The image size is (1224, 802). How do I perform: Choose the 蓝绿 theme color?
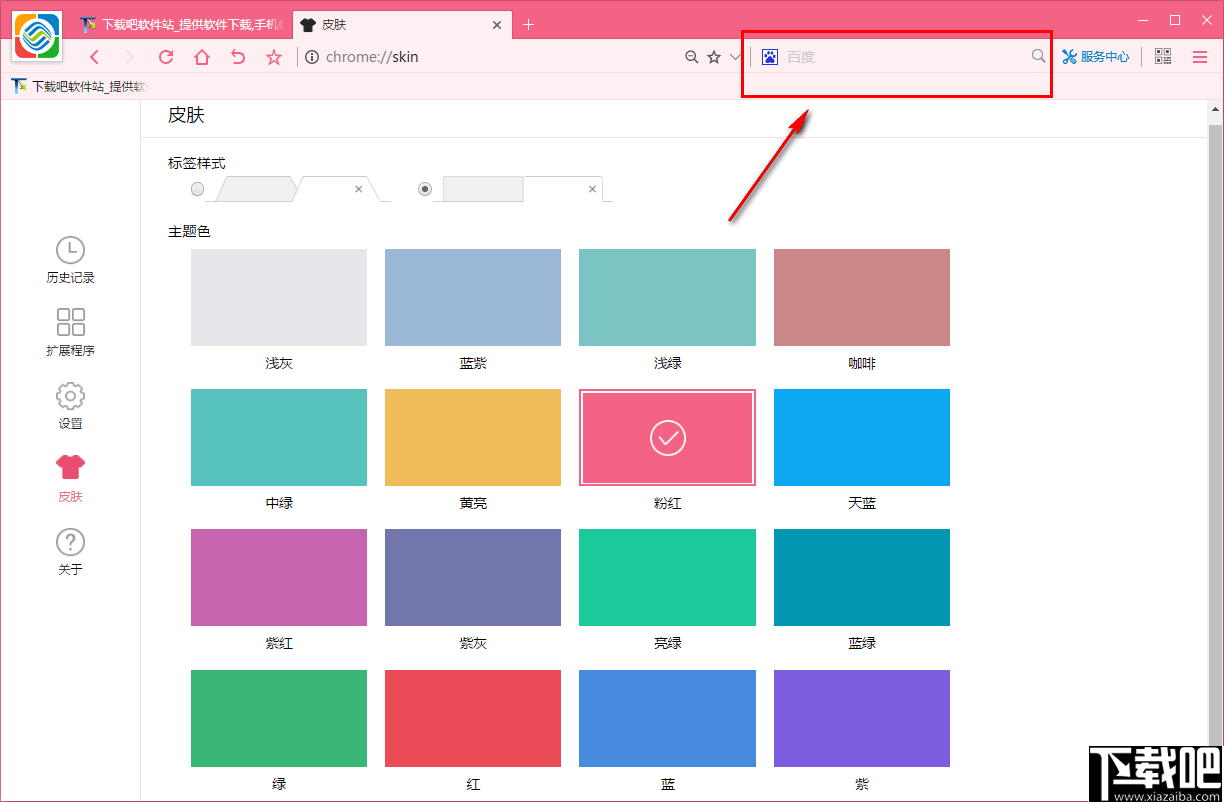pos(862,577)
